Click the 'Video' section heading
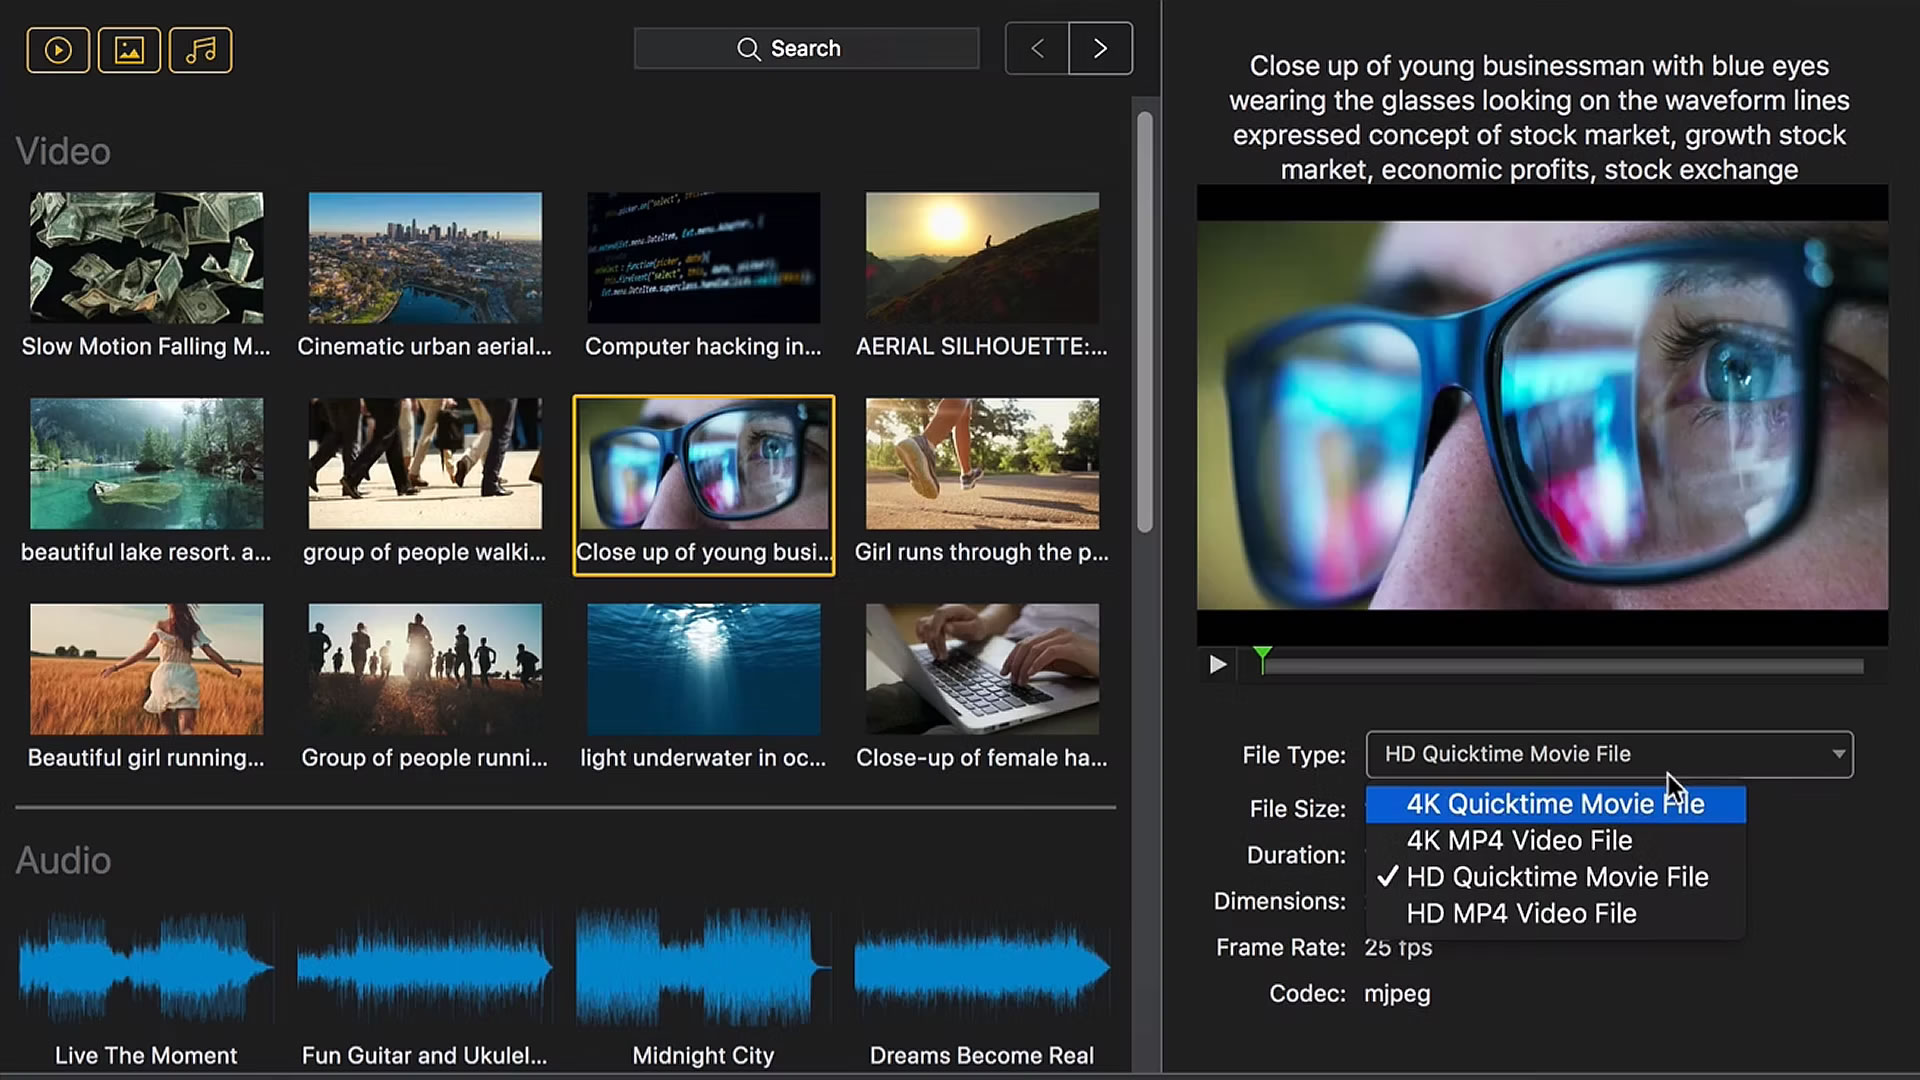 (63, 152)
